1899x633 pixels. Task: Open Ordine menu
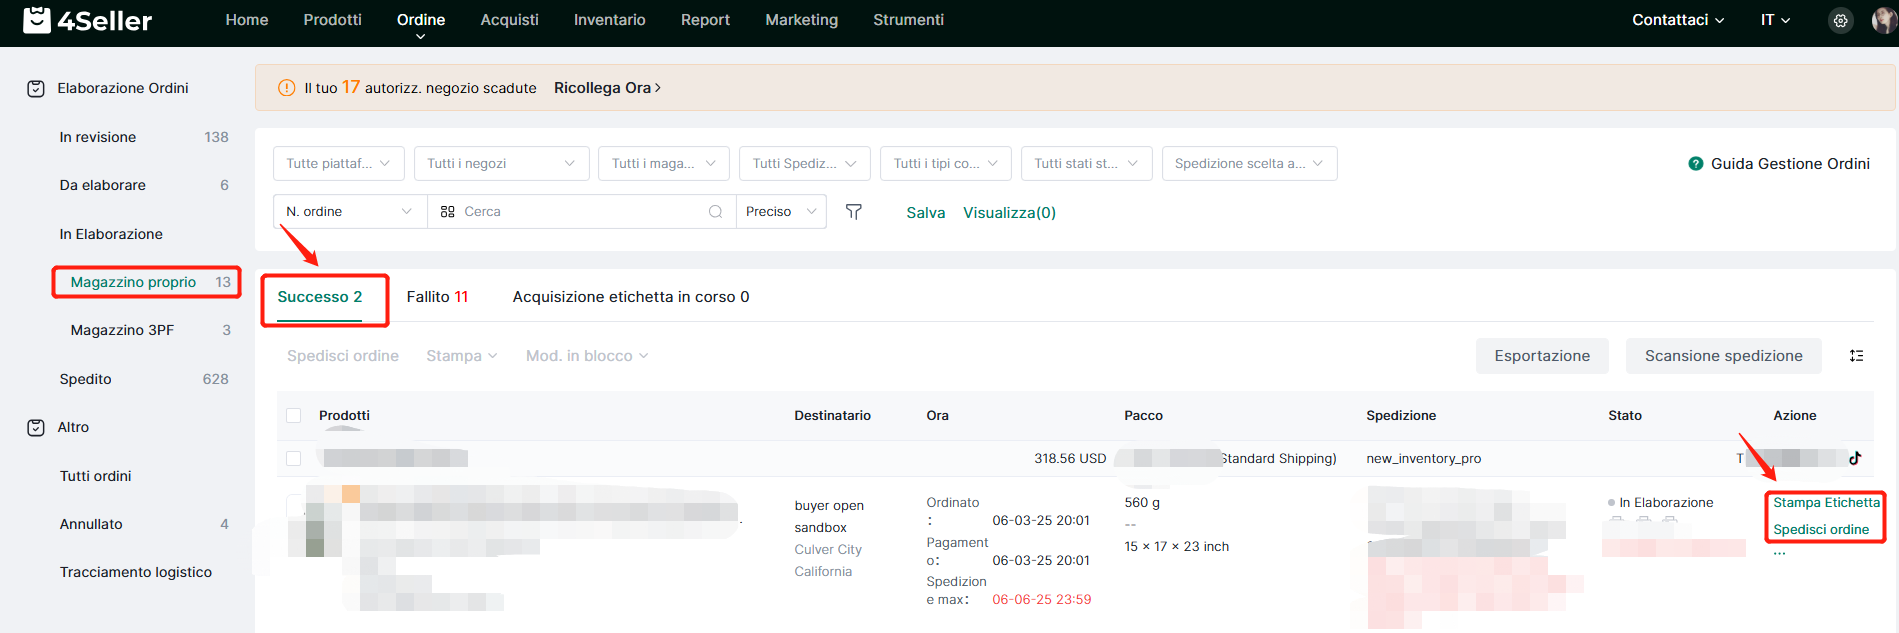pos(421,20)
